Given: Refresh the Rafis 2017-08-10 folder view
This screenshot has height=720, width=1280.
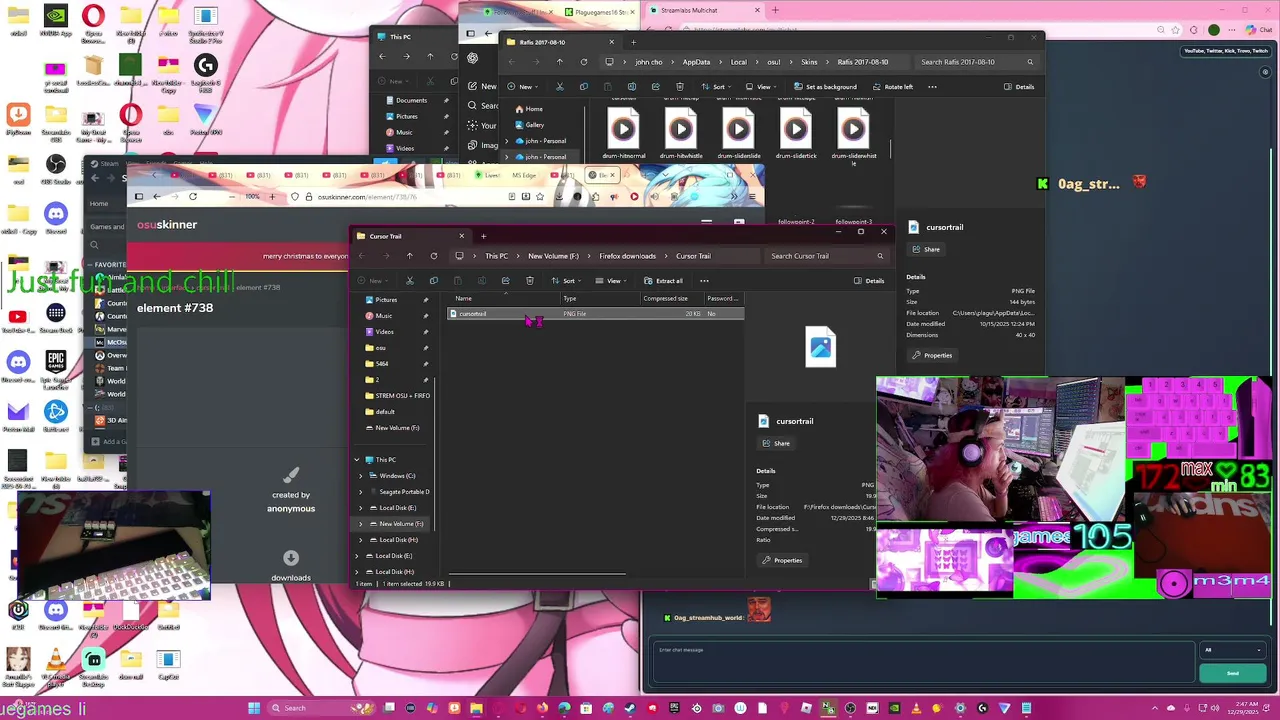Looking at the screenshot, I should [583, 62].
